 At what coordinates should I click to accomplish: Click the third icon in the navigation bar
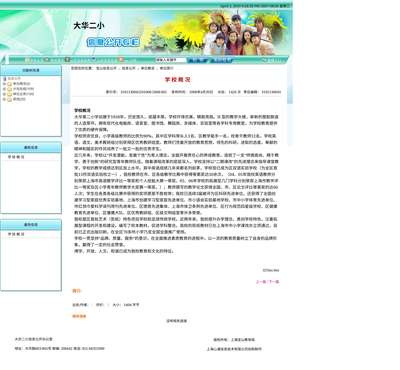tap(67, 60)
